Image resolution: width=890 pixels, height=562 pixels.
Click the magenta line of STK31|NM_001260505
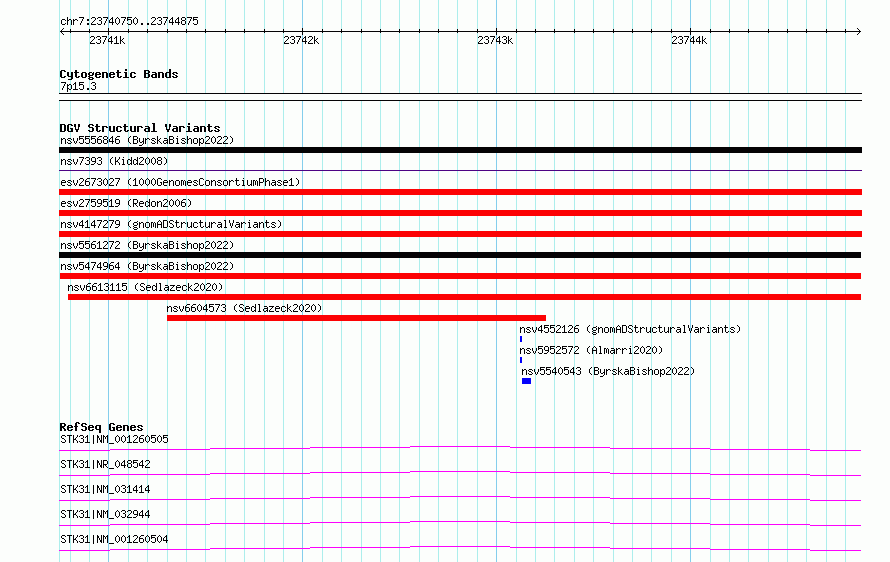tap(460, 448)
